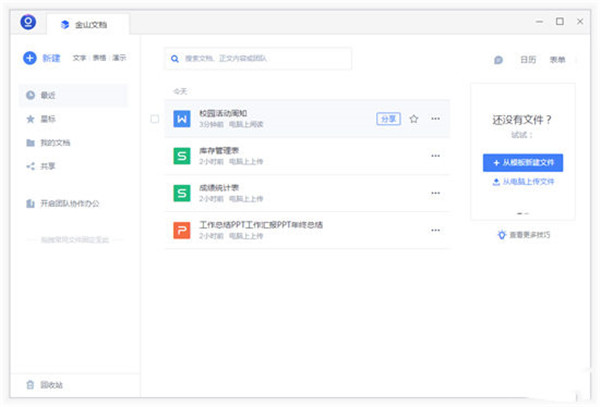Image resolution: width=600 pixels, height=407 pixels.
Task: Maximize the window
Action: click(560, 21)
